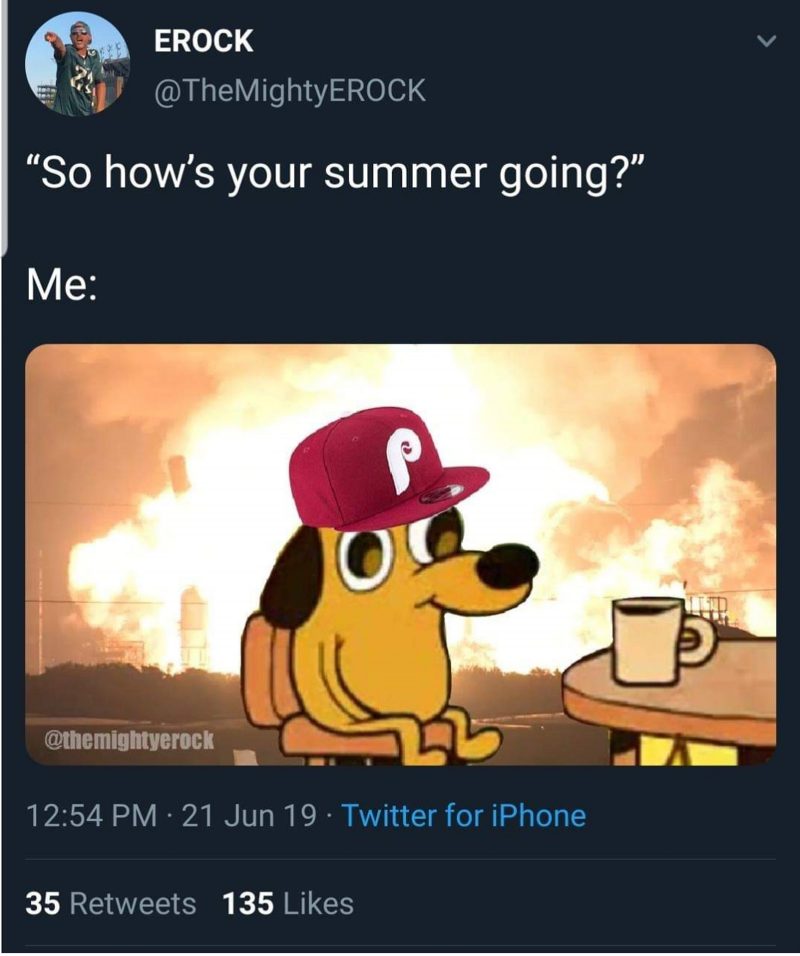Click the maroon Phillies cap in image

386,468
